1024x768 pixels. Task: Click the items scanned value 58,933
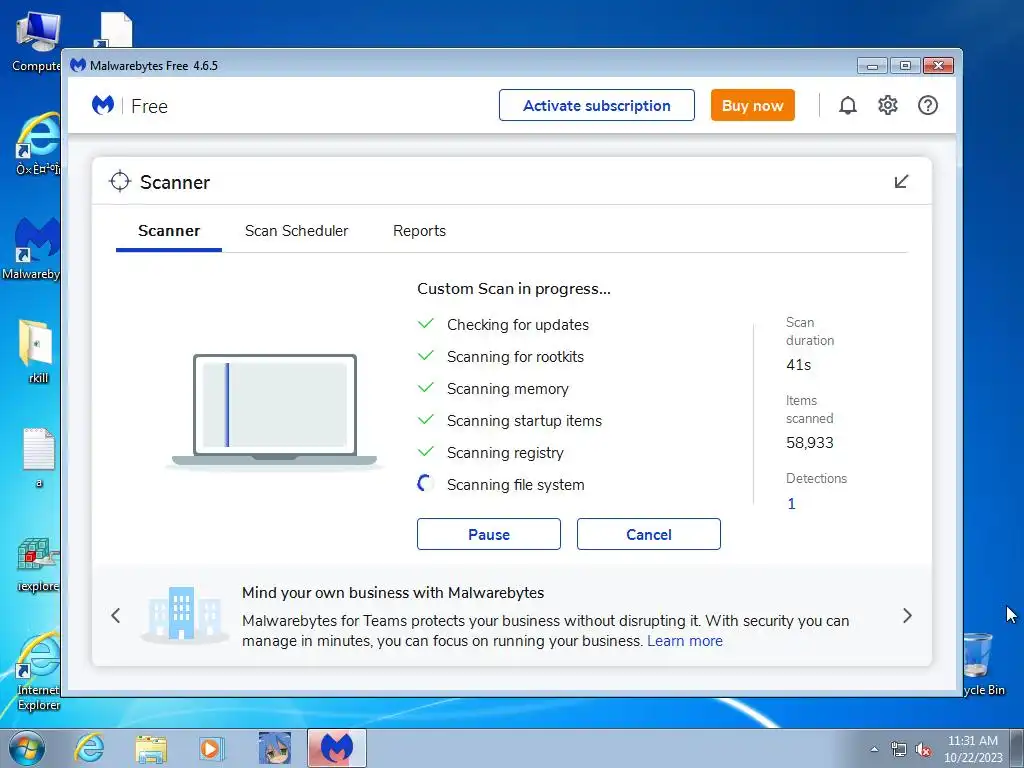pyautogui.click(x=810, y=443)
